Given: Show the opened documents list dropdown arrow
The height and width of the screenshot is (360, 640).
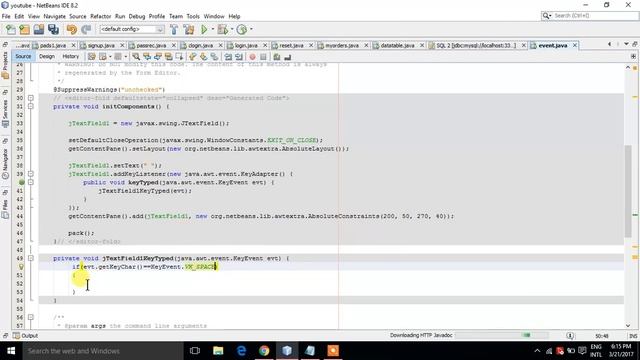Looking at the screenshot, I should pos(626,44).
